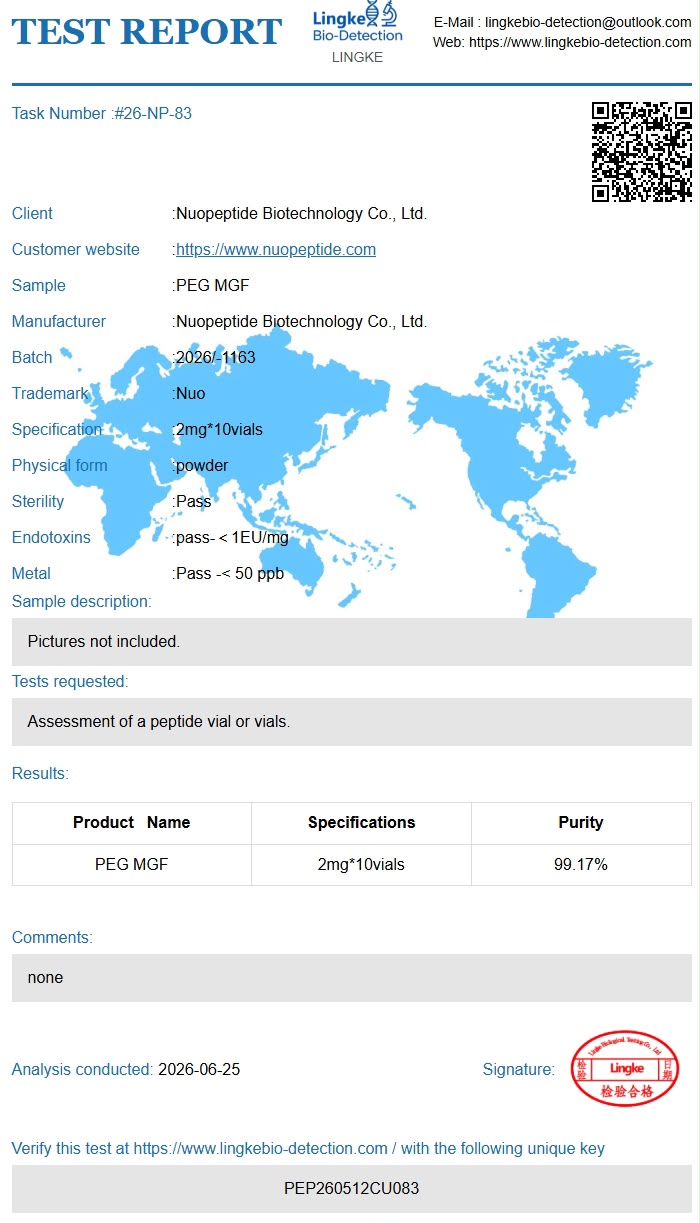This screenshot has width=700, height=1223.
Task: Click the Purity column header
Action: point(581,823)
